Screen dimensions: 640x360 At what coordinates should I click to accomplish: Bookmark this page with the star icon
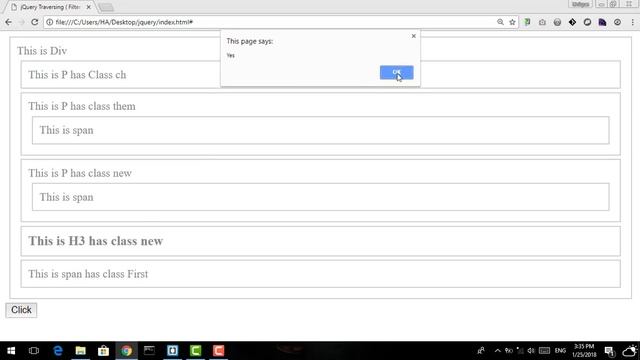tap(512, 22)
